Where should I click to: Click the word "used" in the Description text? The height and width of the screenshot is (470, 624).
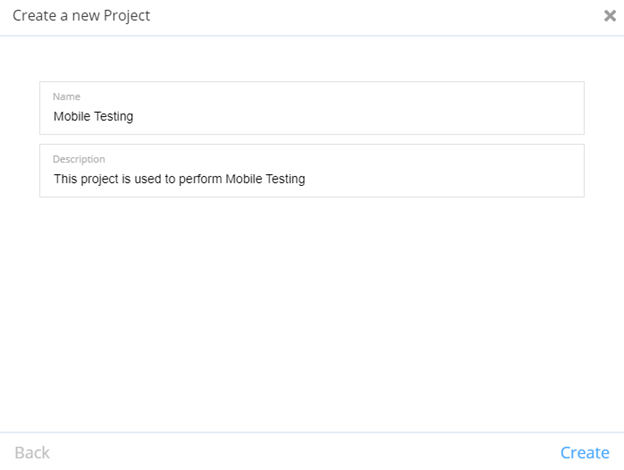click(156, 180)
